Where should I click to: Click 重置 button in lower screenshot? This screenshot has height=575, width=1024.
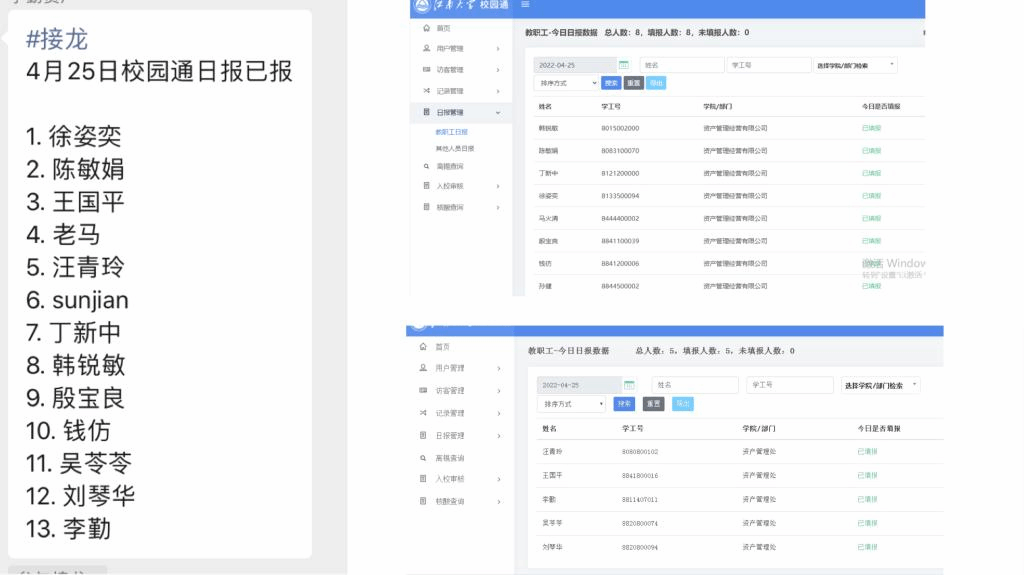pos(653,404)
